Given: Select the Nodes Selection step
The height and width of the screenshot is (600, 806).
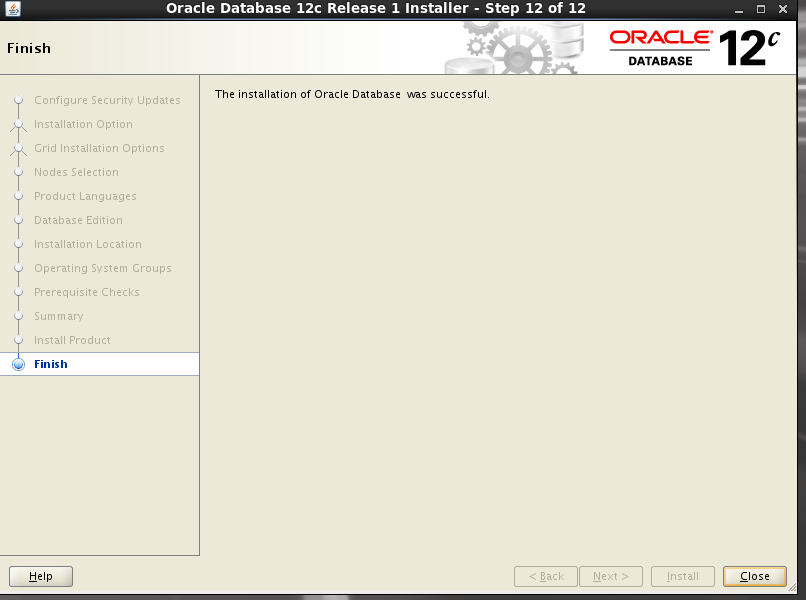Looking at the screenshot, I should (x=76, y=172).
